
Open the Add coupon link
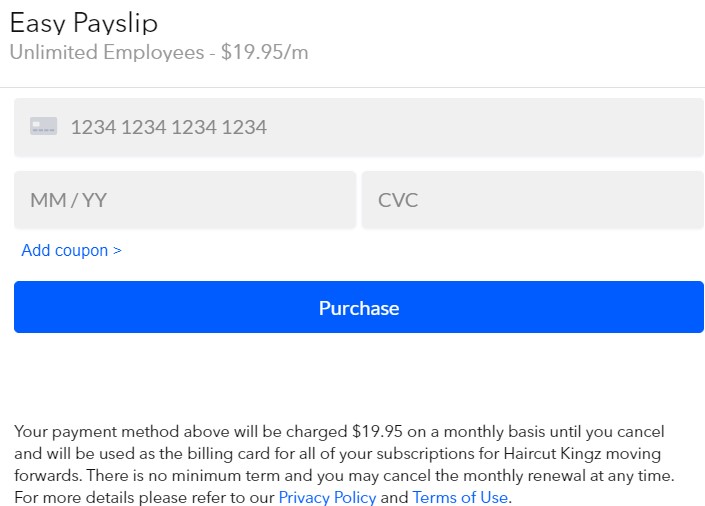click(x=71, y=250)
